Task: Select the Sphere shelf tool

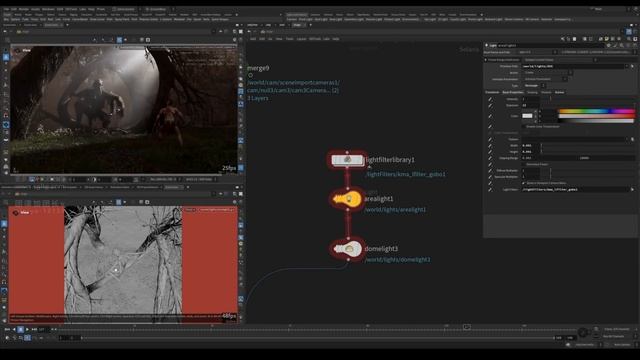Action: tap(16, 19)
